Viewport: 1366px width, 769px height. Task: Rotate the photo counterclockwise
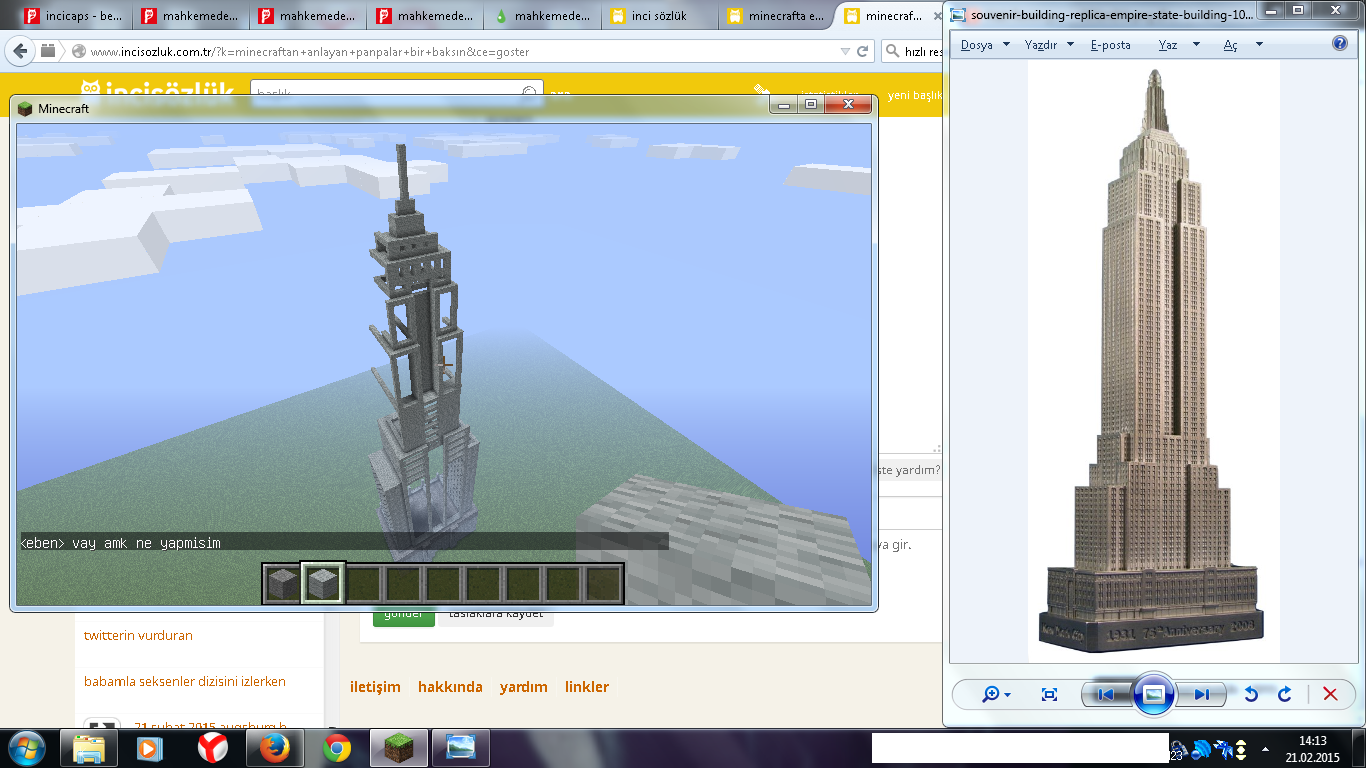(1251, 694)
